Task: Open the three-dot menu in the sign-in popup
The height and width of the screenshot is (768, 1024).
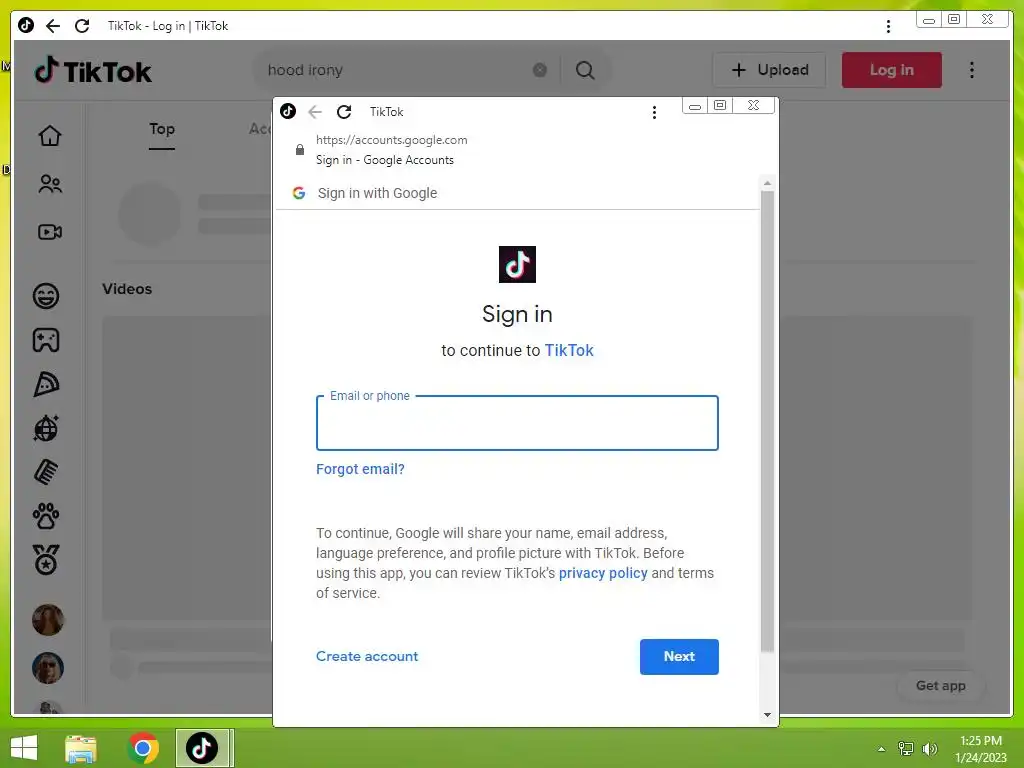Action: (x=654, y=112)
